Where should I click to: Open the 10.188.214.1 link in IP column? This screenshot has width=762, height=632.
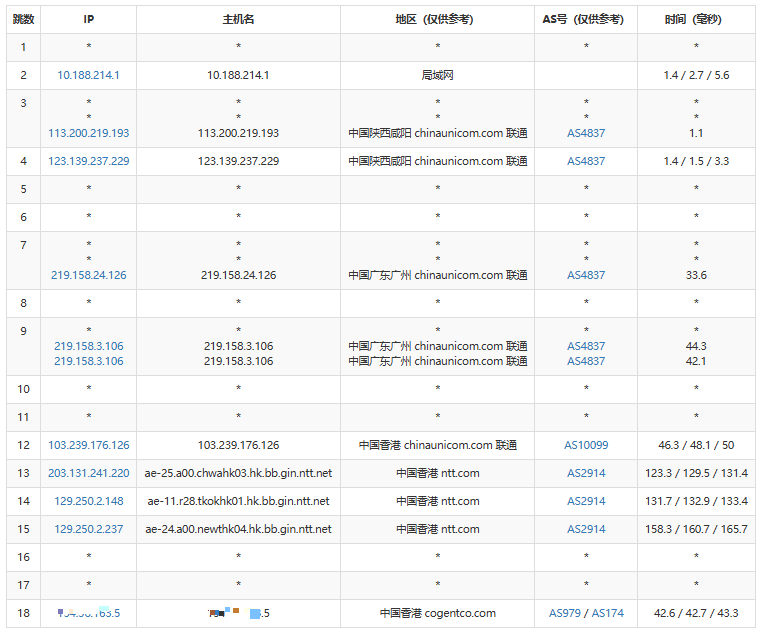click(88, 75)
